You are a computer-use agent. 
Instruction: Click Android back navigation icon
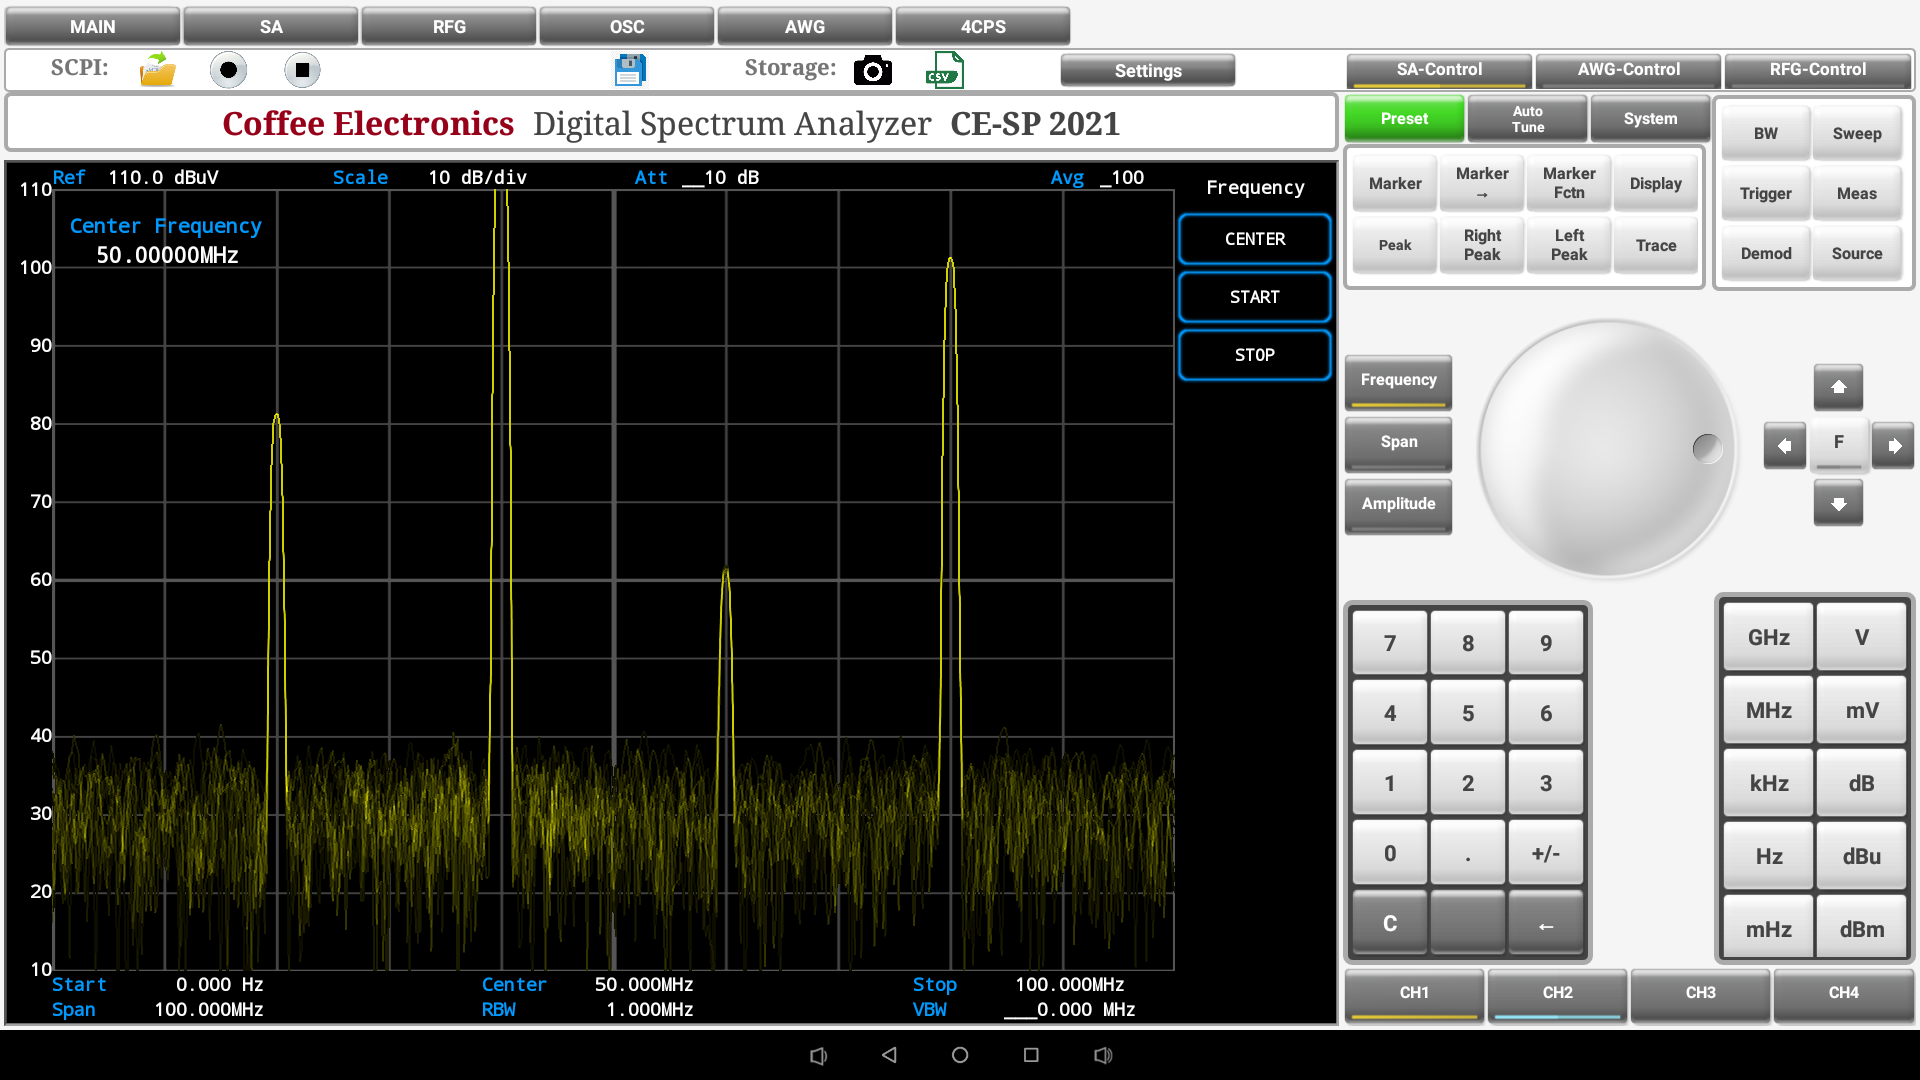pos(889,1055)
